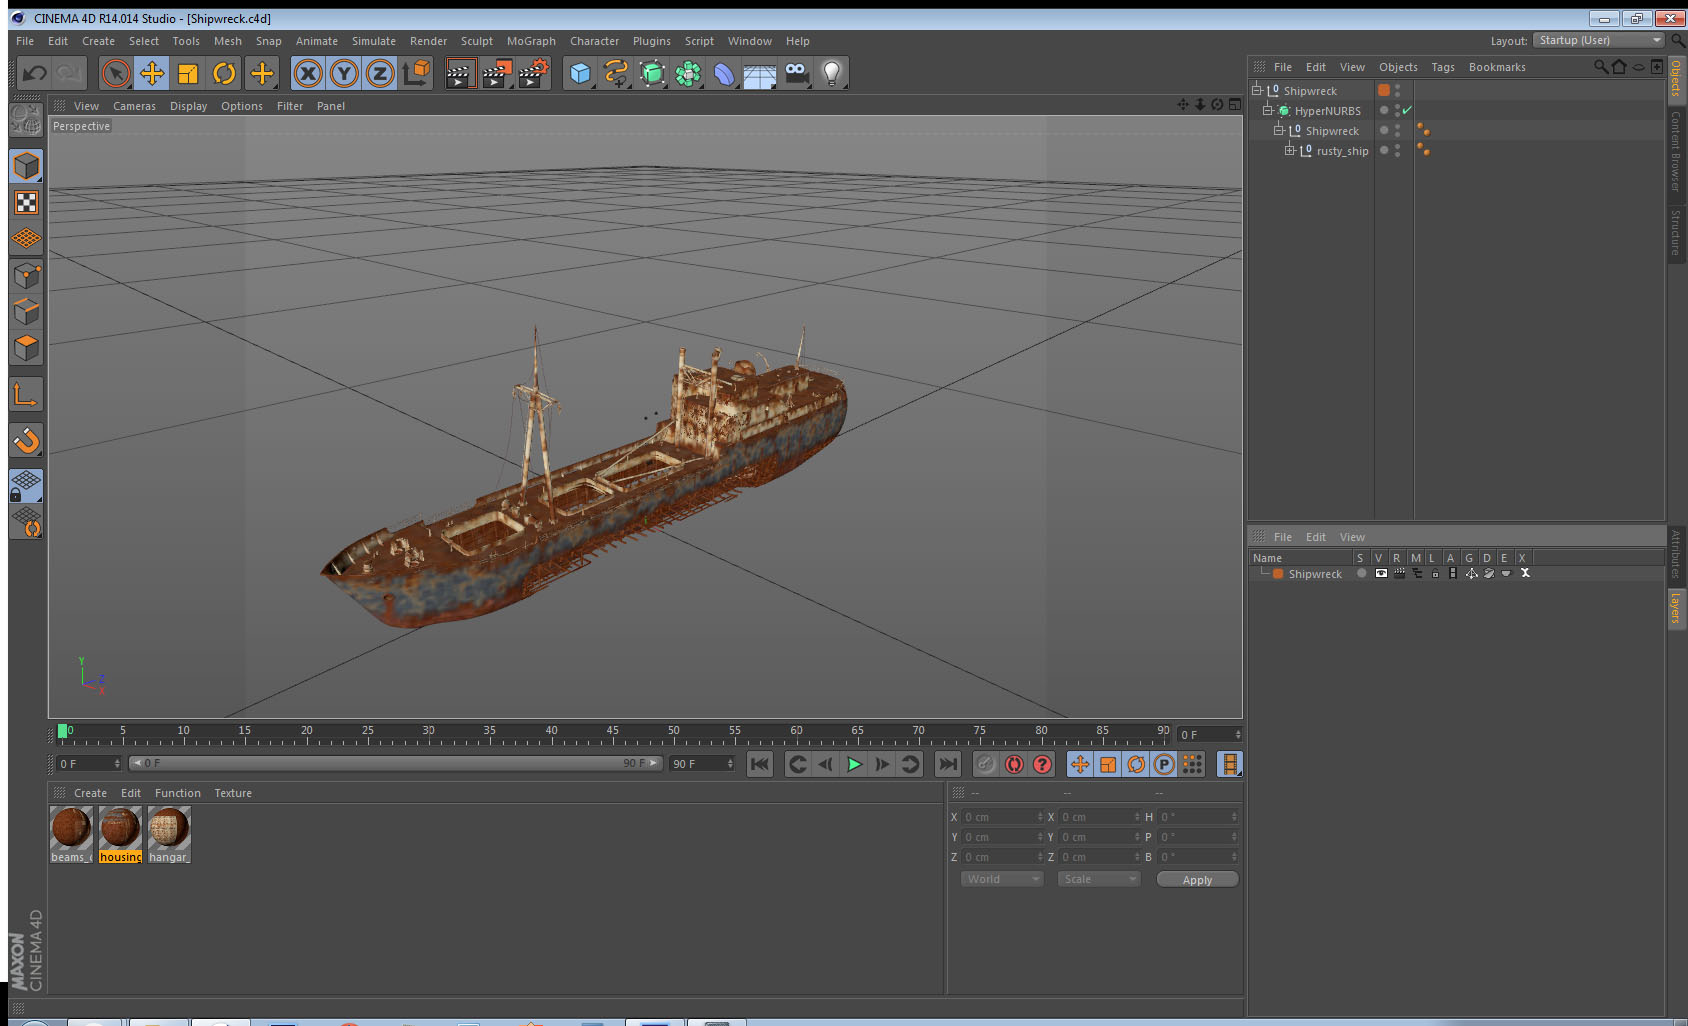Image resolution: width=1688 pixels, height=1026 pixels.
Task: Add an Array modeling object icon
Action: tap(688, 73)
